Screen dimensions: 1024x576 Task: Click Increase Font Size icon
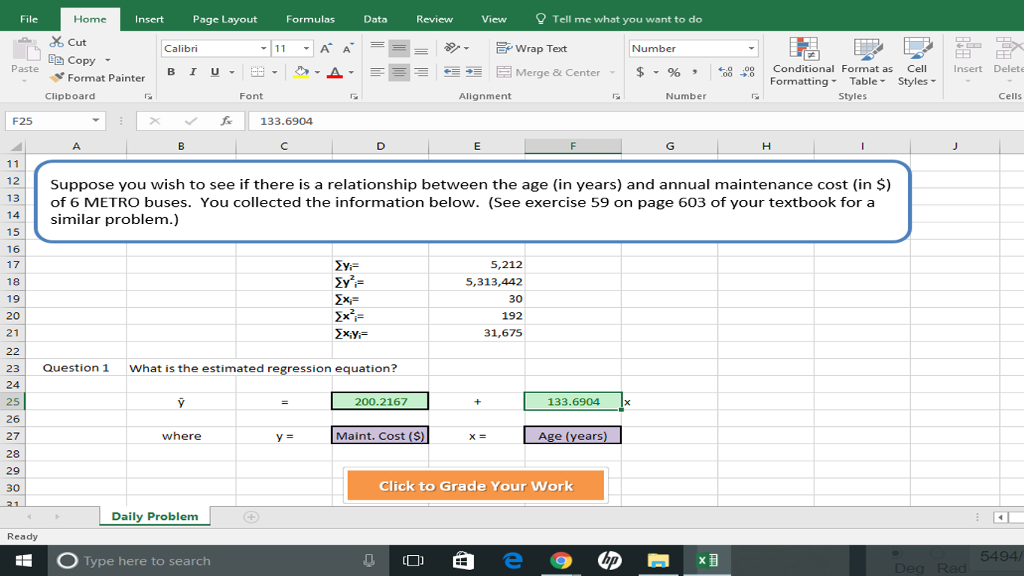tap(327, 49)
